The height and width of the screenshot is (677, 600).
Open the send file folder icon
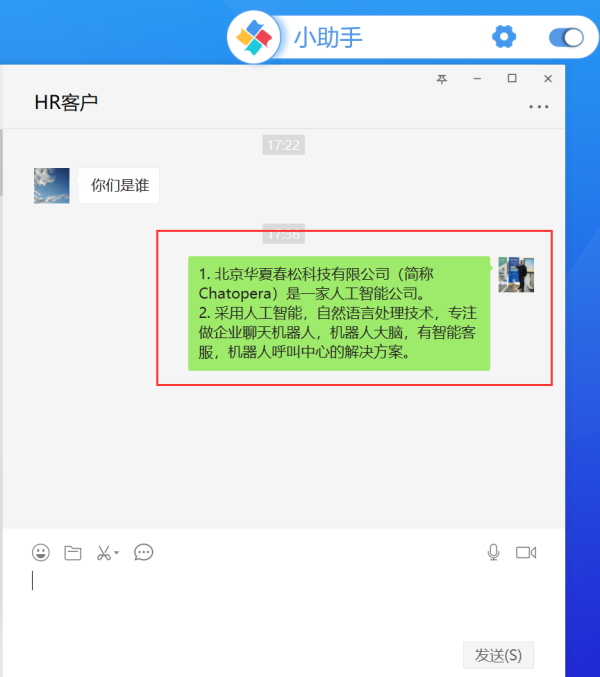tap(73, 553)
